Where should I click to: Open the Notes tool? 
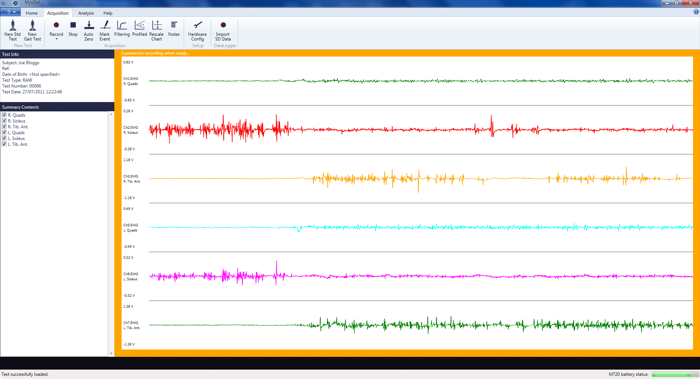click(x=174, y=28)
